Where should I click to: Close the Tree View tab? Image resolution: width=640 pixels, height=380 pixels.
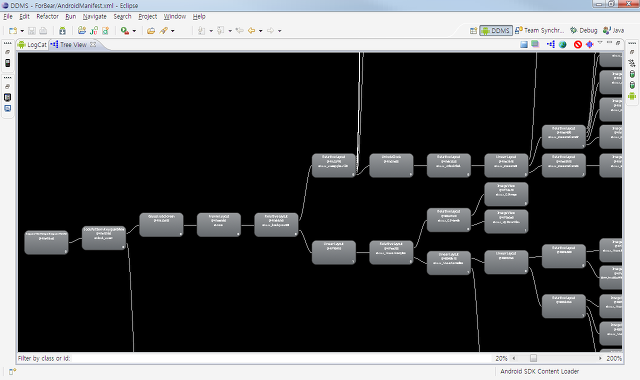click(x=93, y=44)
